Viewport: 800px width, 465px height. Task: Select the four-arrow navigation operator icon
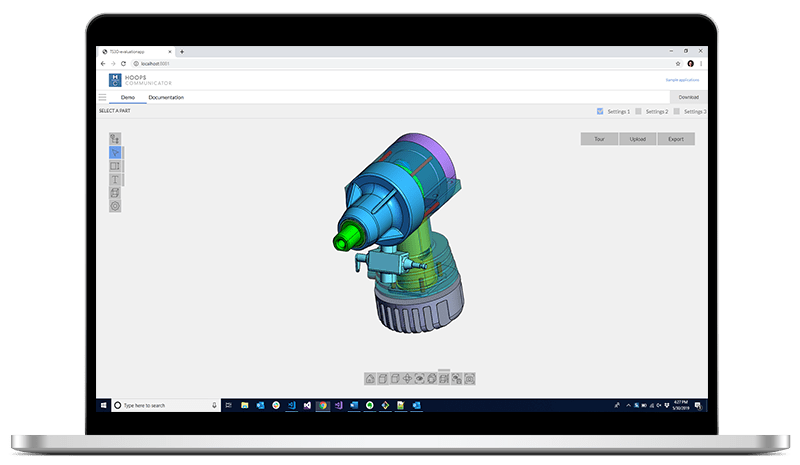(x=407, y=379)
